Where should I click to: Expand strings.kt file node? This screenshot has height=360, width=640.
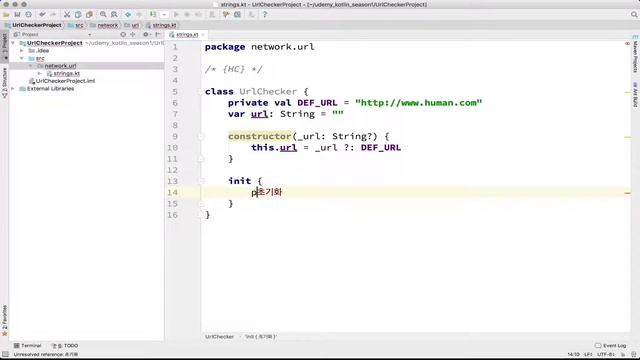tap(40, 73)
